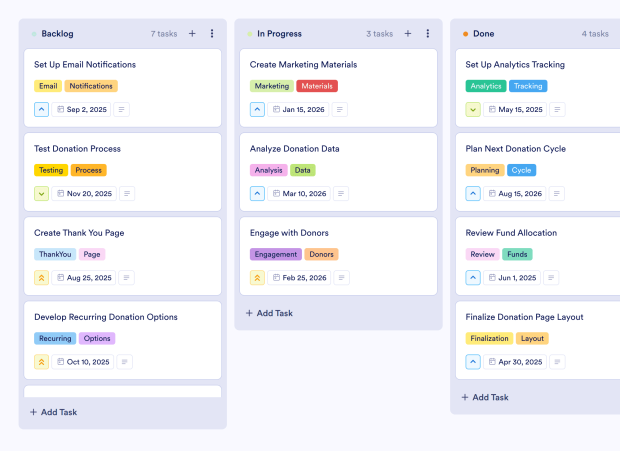
Task: Click Add Task in Backlog column
Action: pos(54,412)
